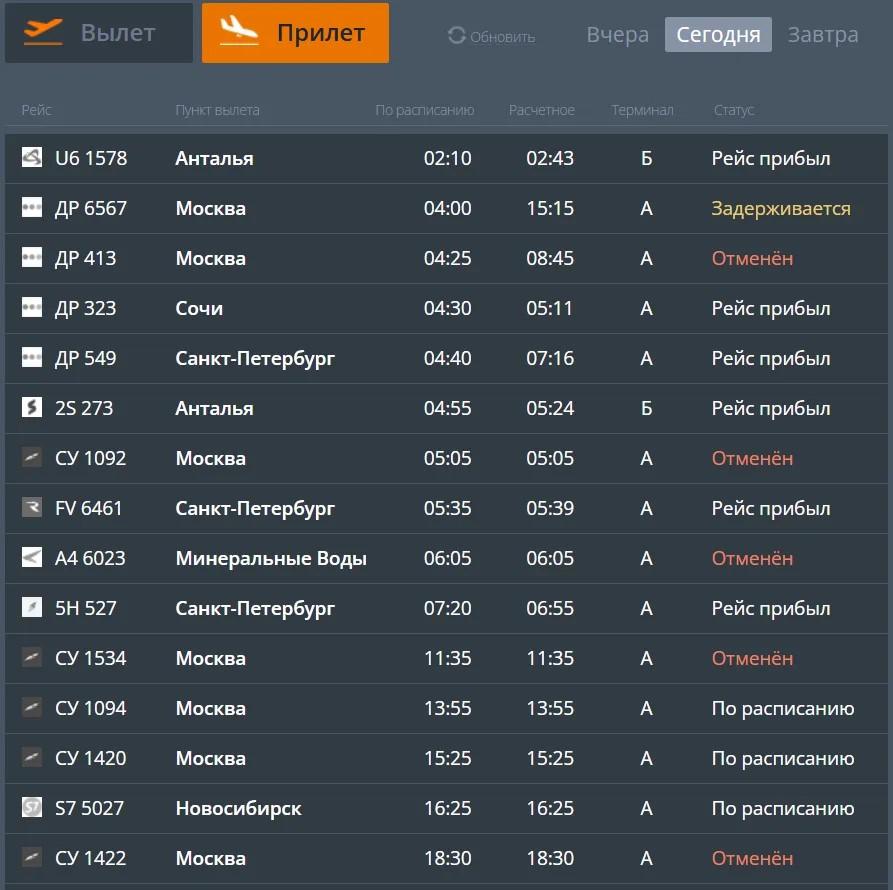The height and width of the screenshot is (890, 893).
Task: Click the refresh arrows icon by Обновить
Action: click(x=457, y=35)
